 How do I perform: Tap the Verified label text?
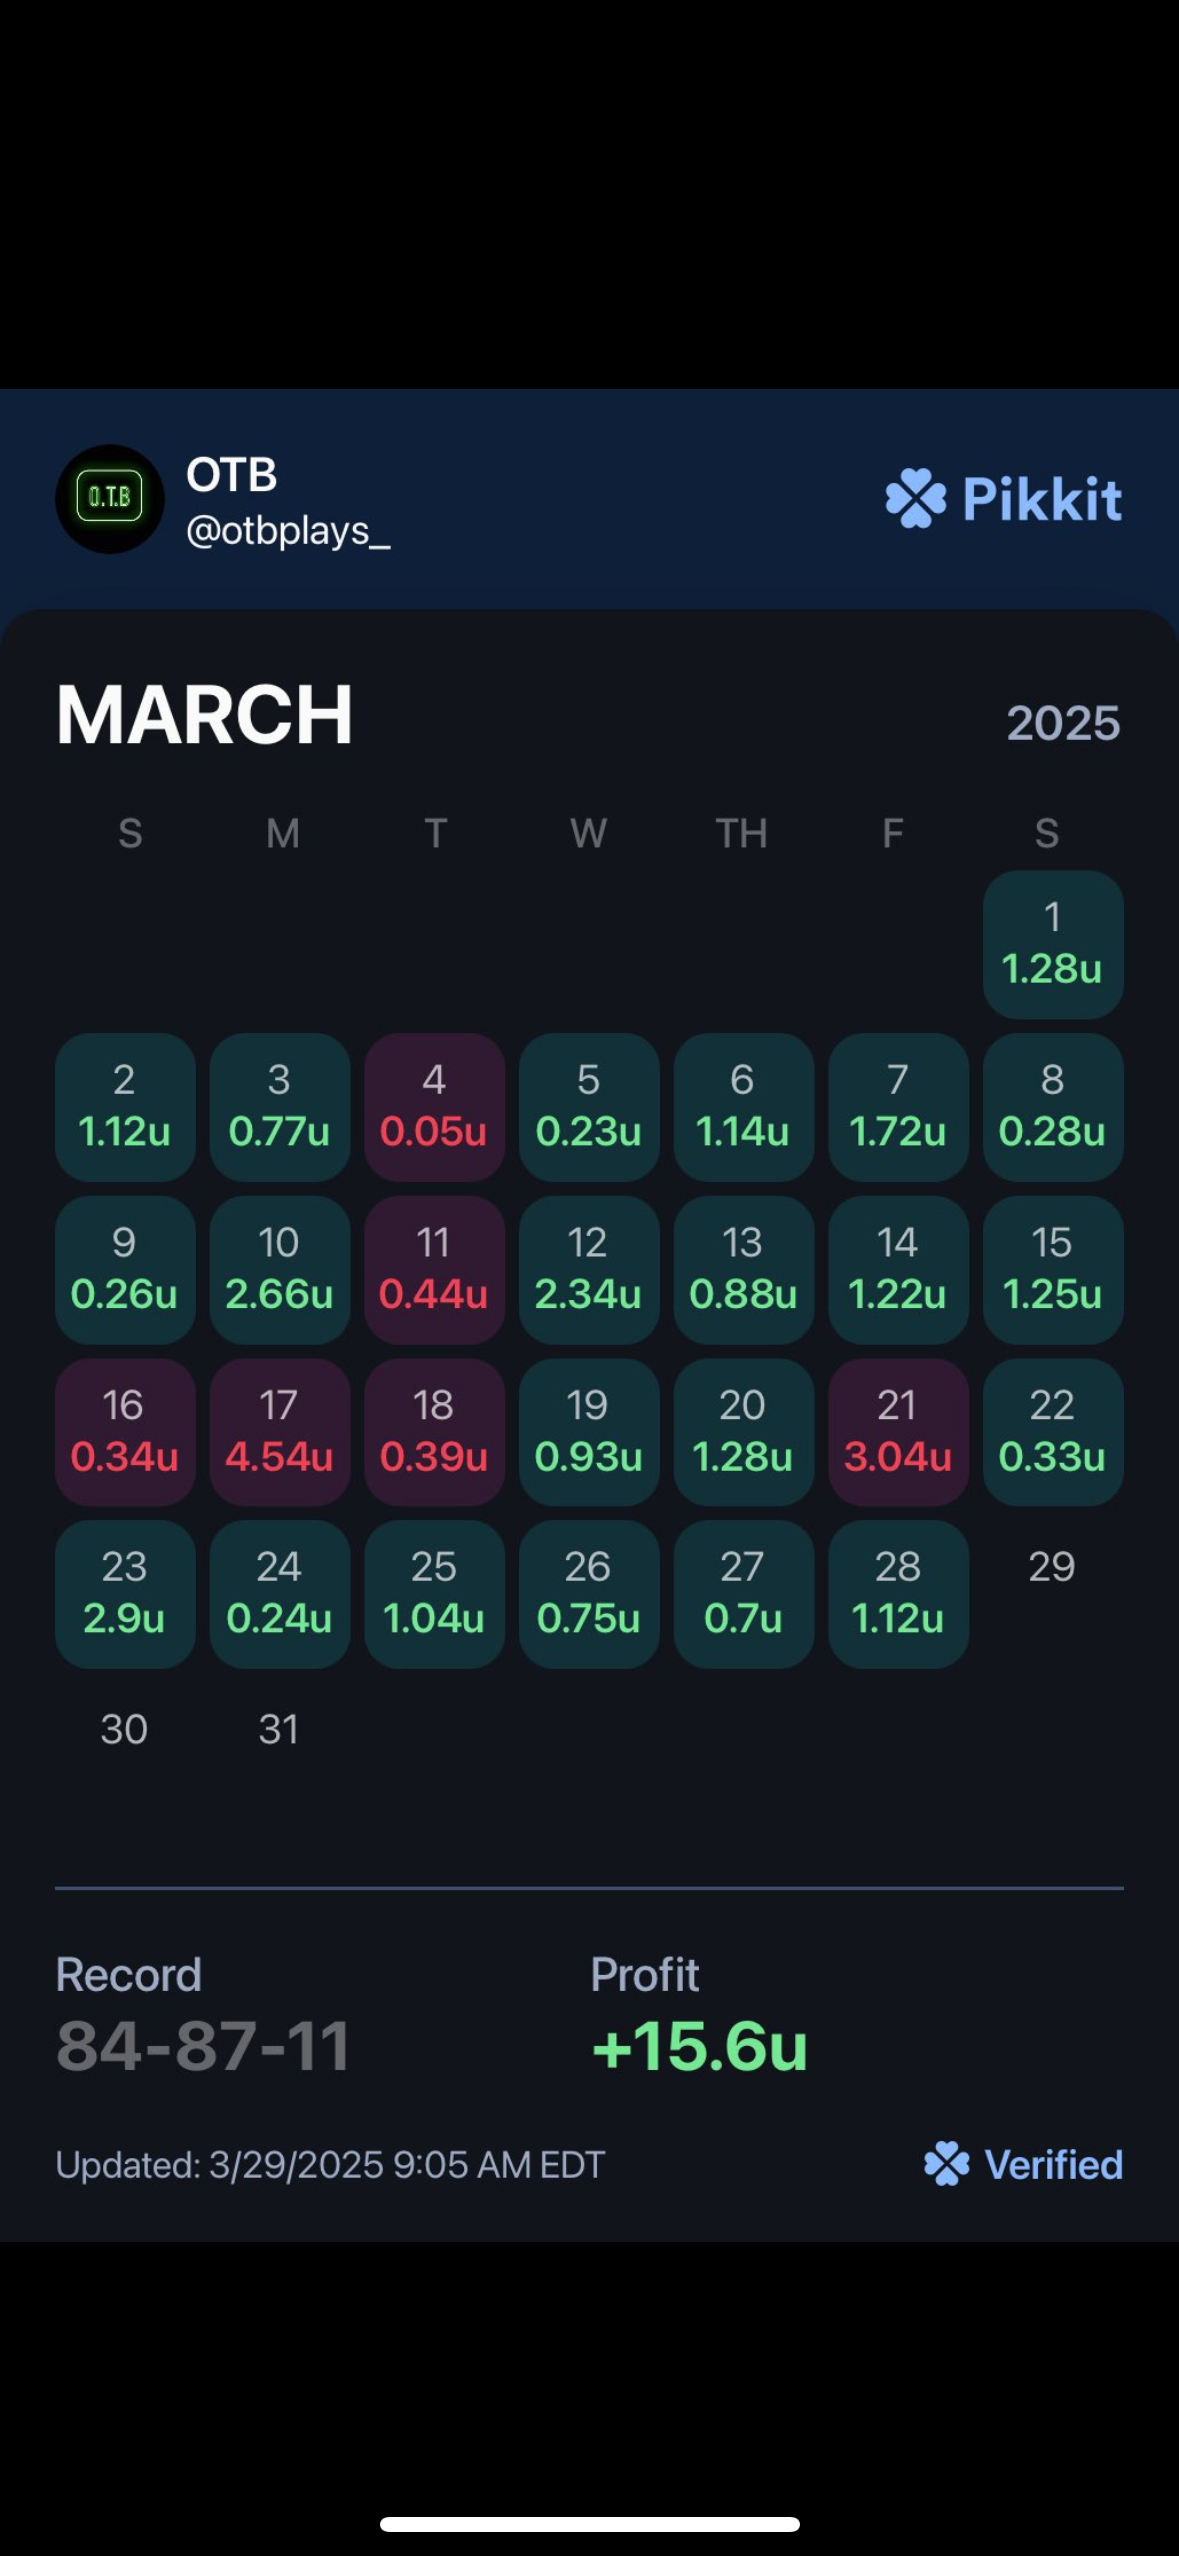pos(1054,2164)
